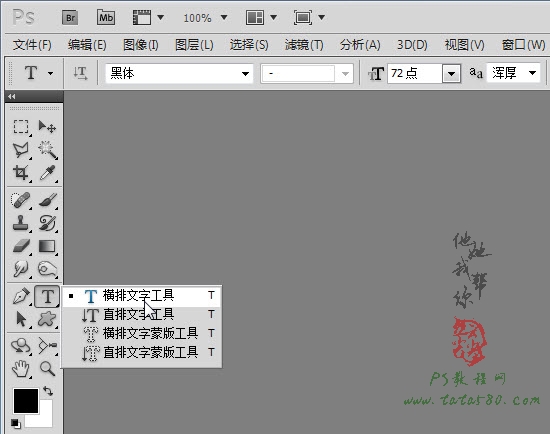Open the screen mode icon
This screenshot has width=550, height=434.
pos(303,17)
